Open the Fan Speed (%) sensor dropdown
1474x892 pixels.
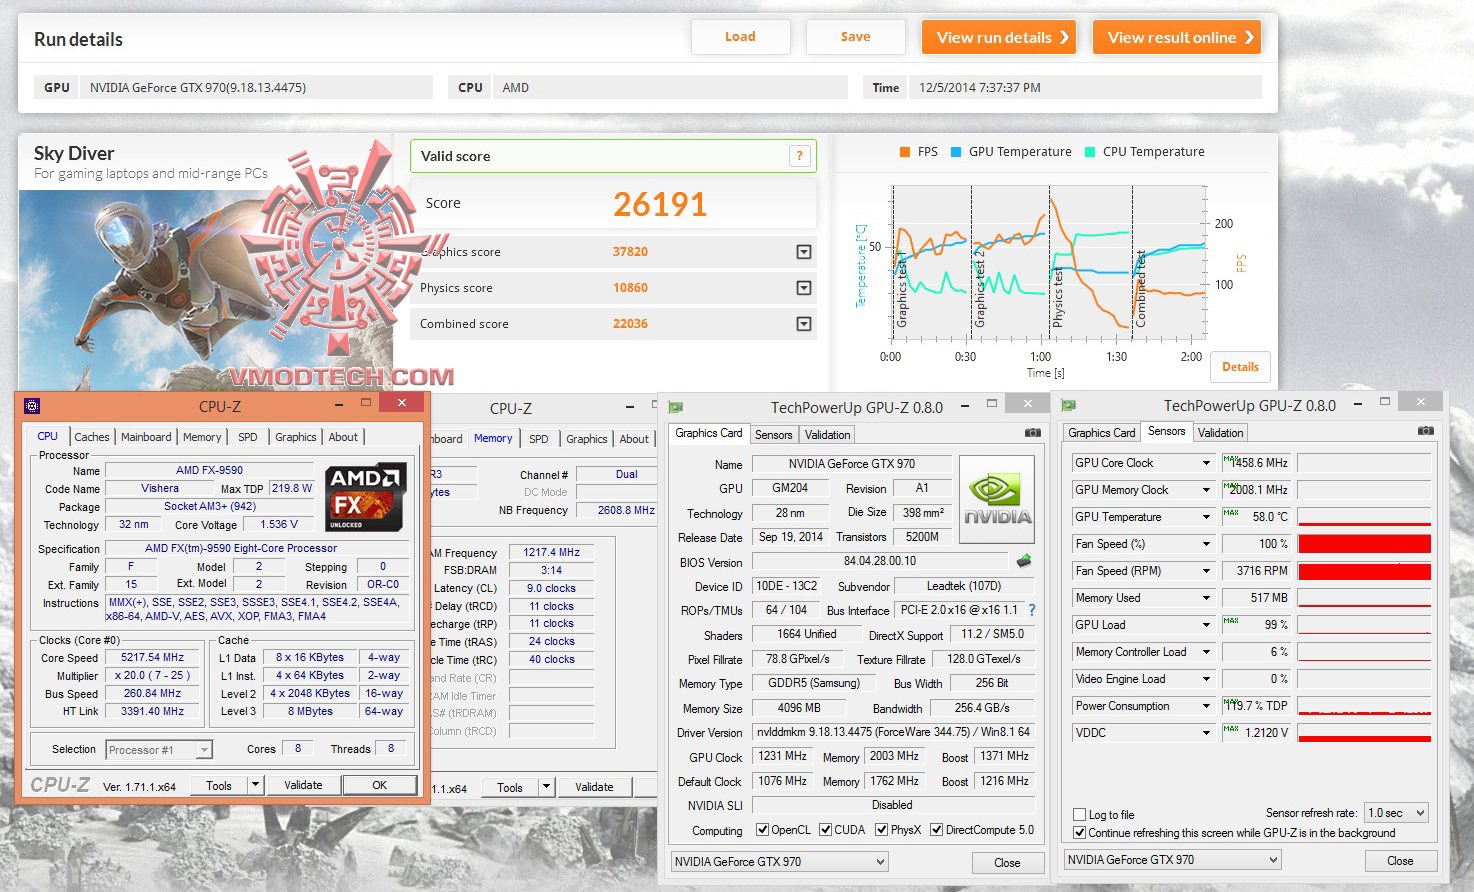point(1206,544)
